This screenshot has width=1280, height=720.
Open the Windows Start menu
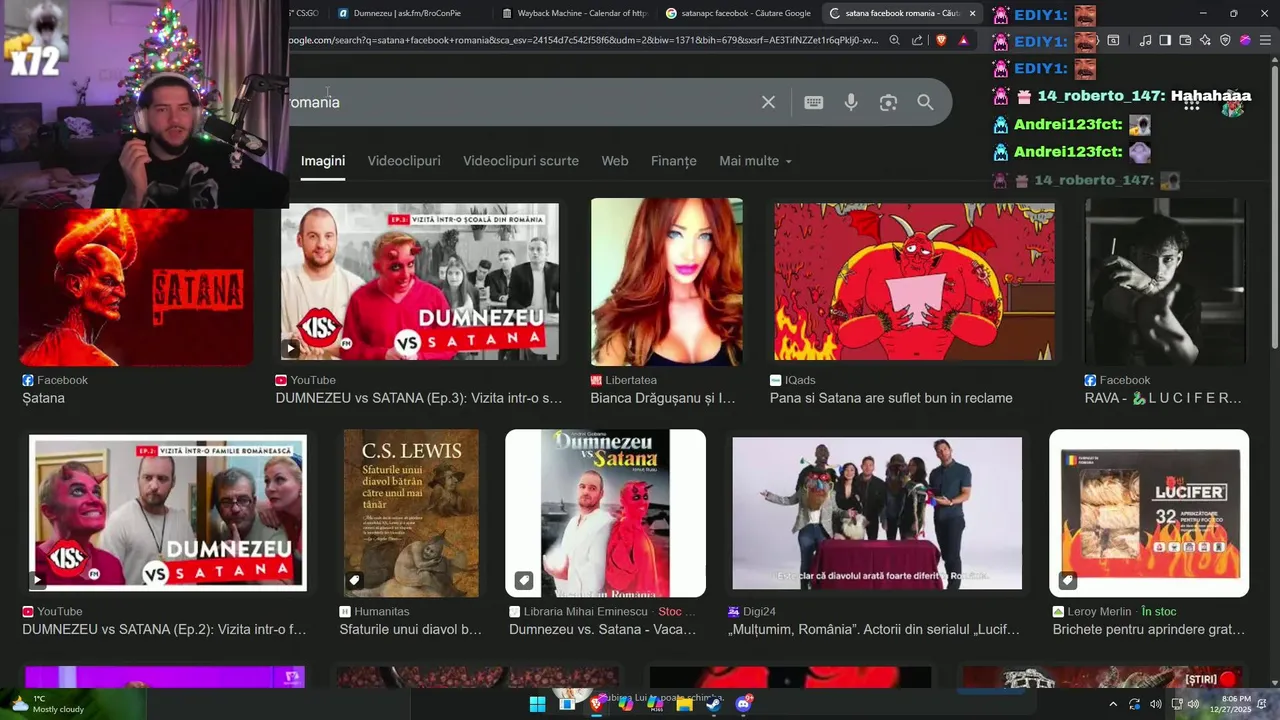pyautogui.click(x=537, y=704)
